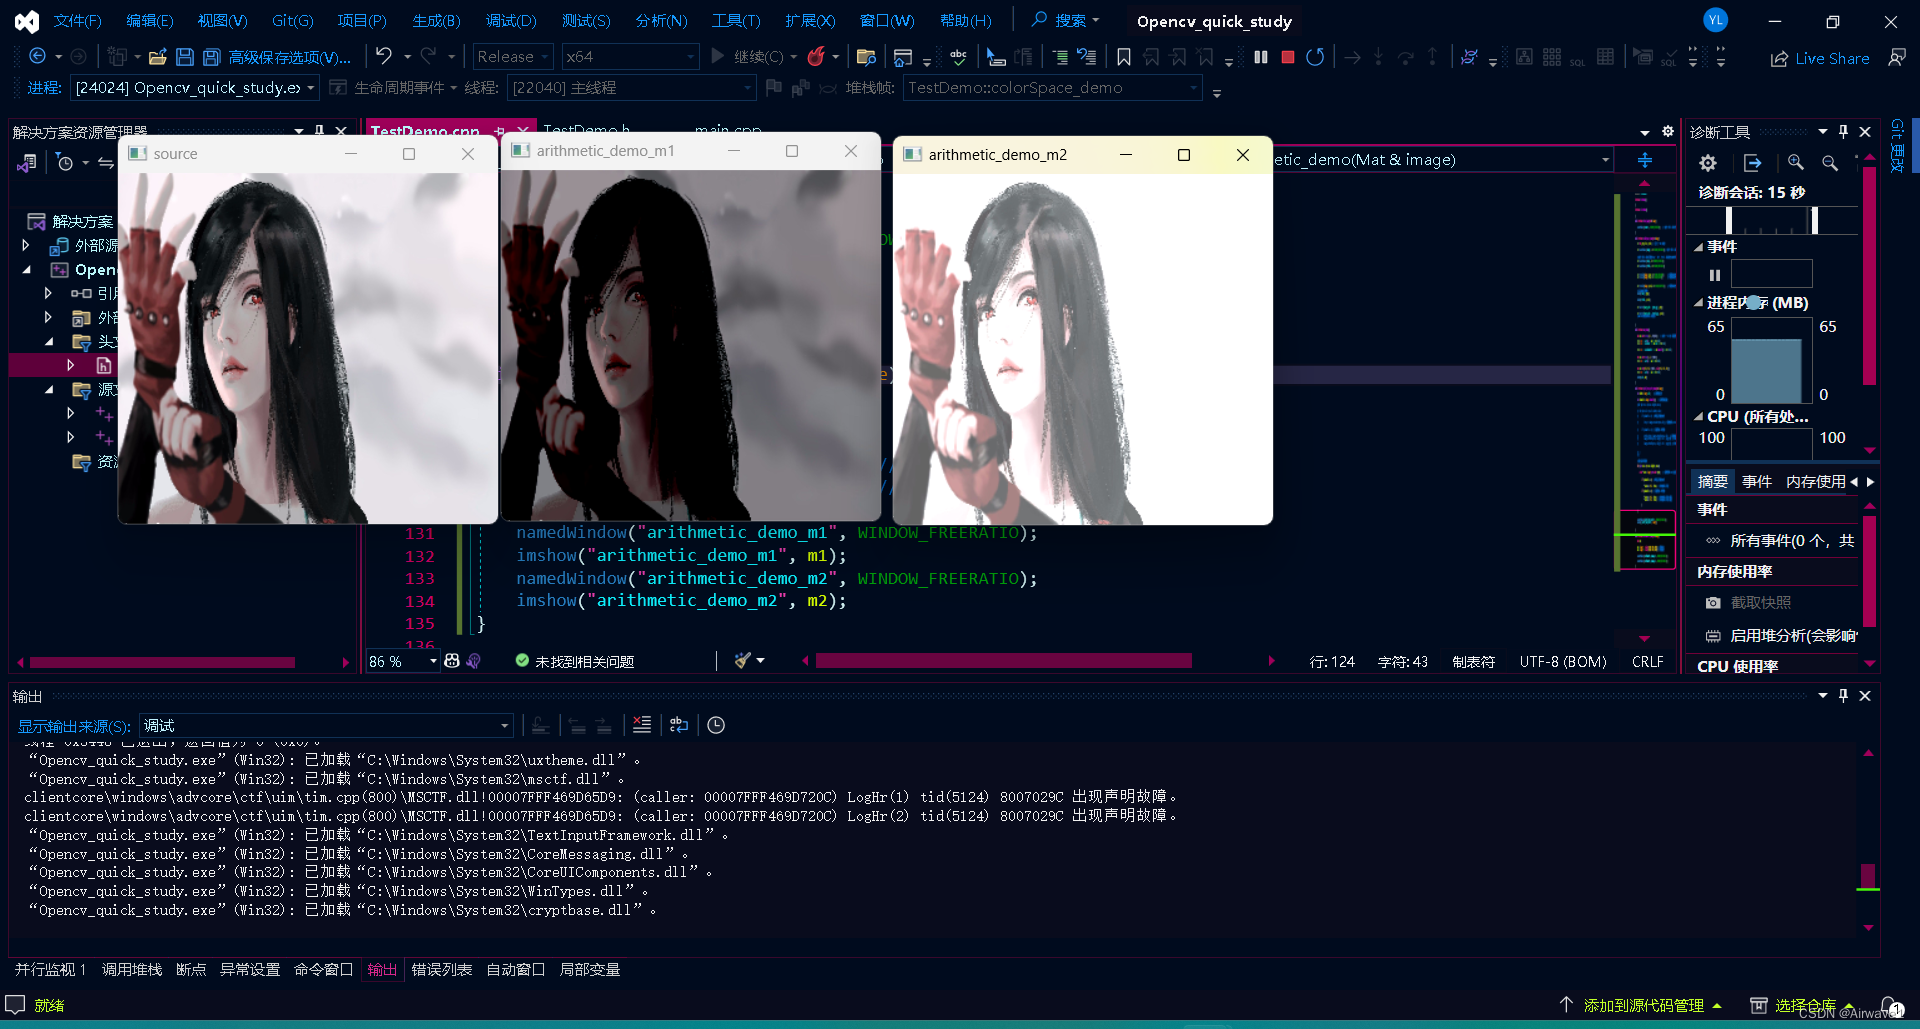Click the hot reload flame icon
Image resolution: width=1920 pixels, height=1029 pixels.
pyautogui.click(x=816, y=57)
